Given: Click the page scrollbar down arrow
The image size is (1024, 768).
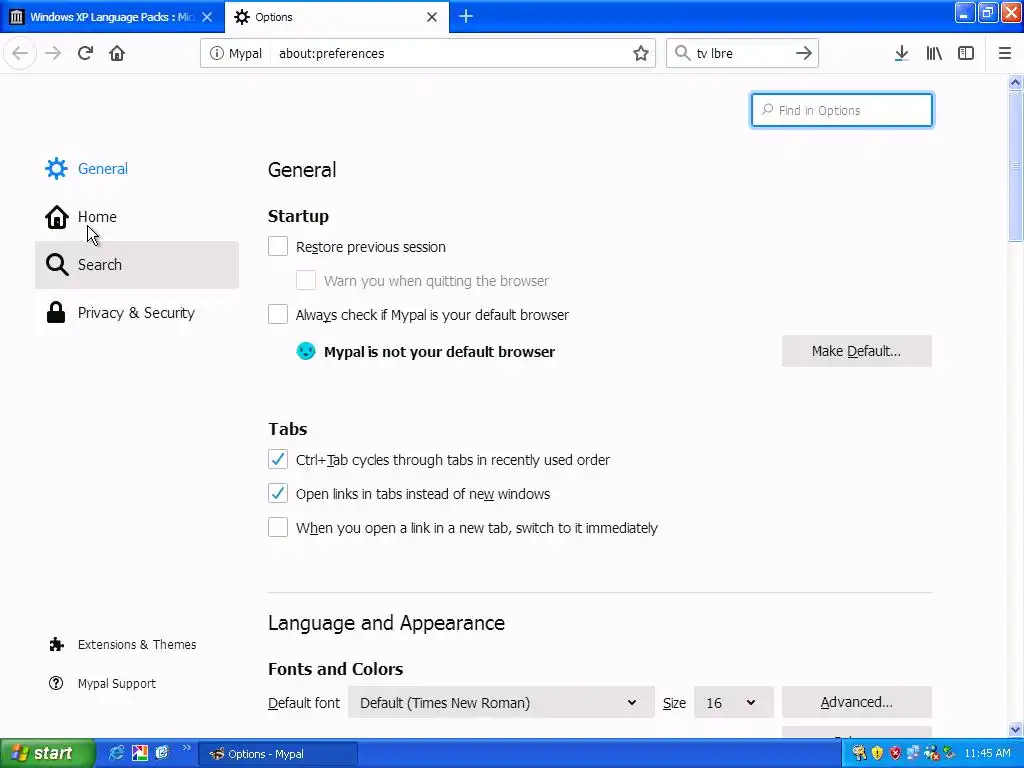Looking at the screenshot, I should [1015, 729].
